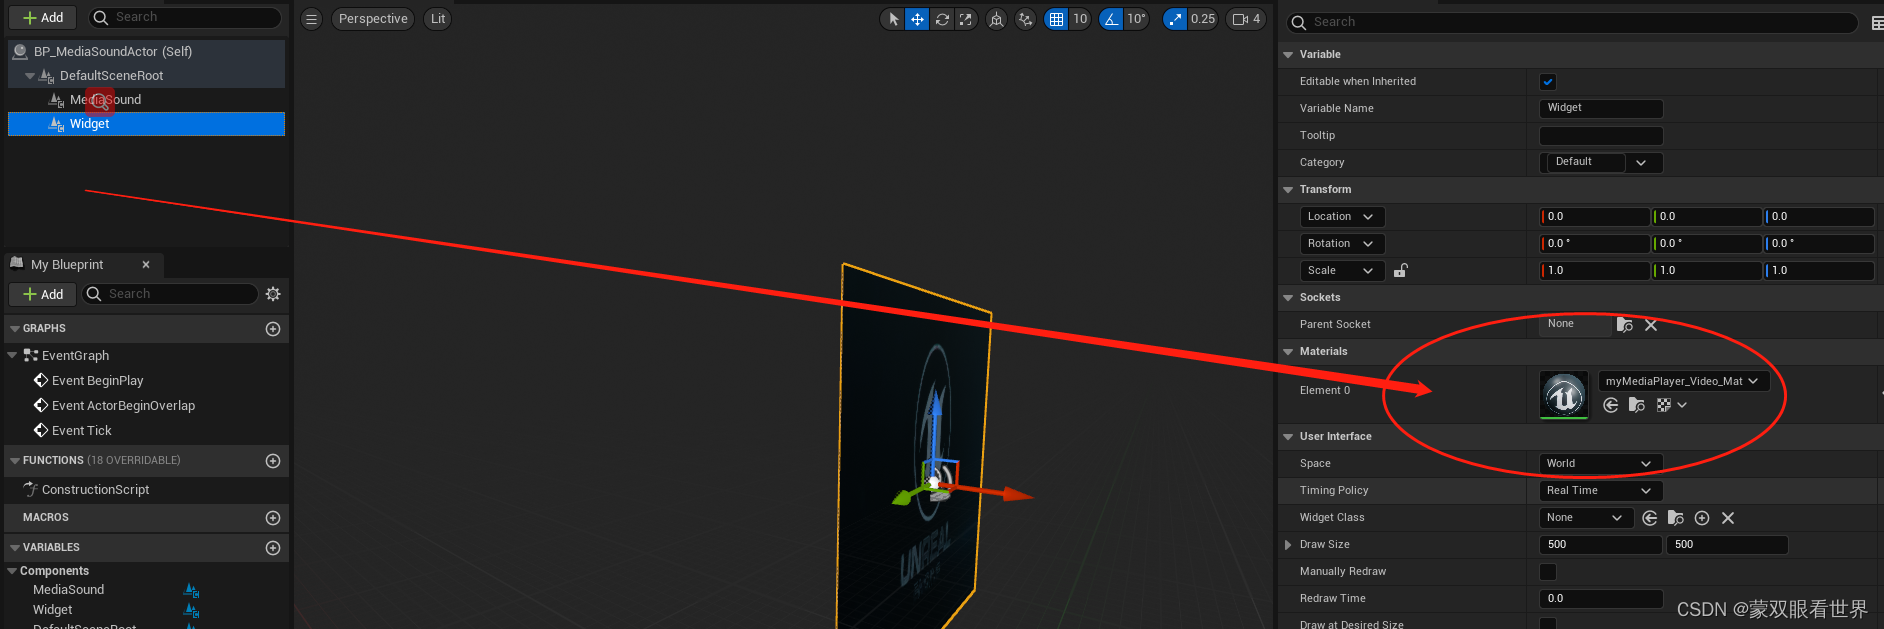Collapse the VARIABLES section
The image size is (1884, 629).
(x=15, y=548)
